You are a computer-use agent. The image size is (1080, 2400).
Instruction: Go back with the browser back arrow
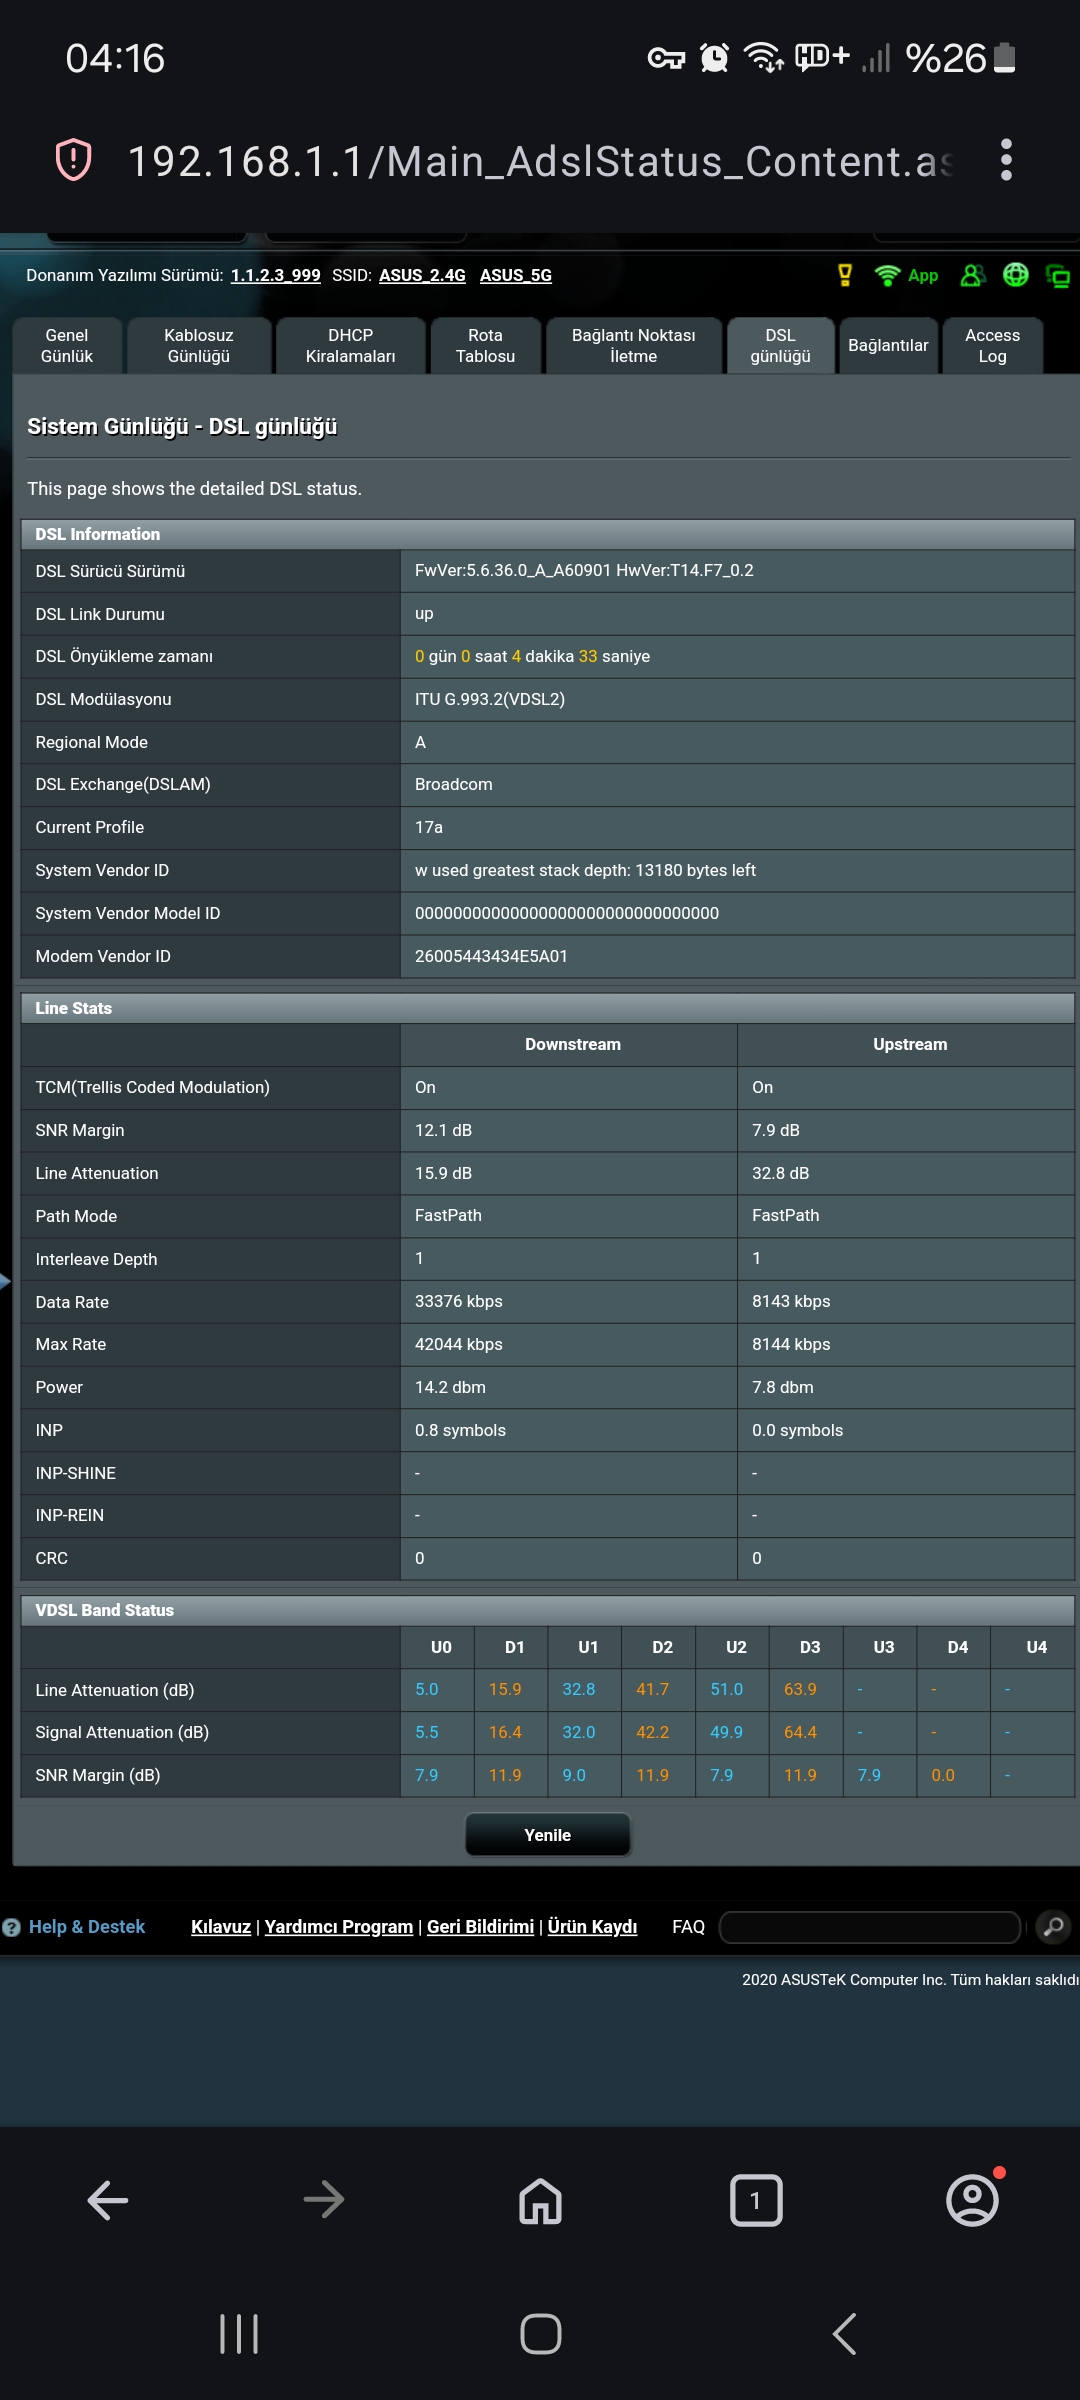click(x=108, y=2200)
